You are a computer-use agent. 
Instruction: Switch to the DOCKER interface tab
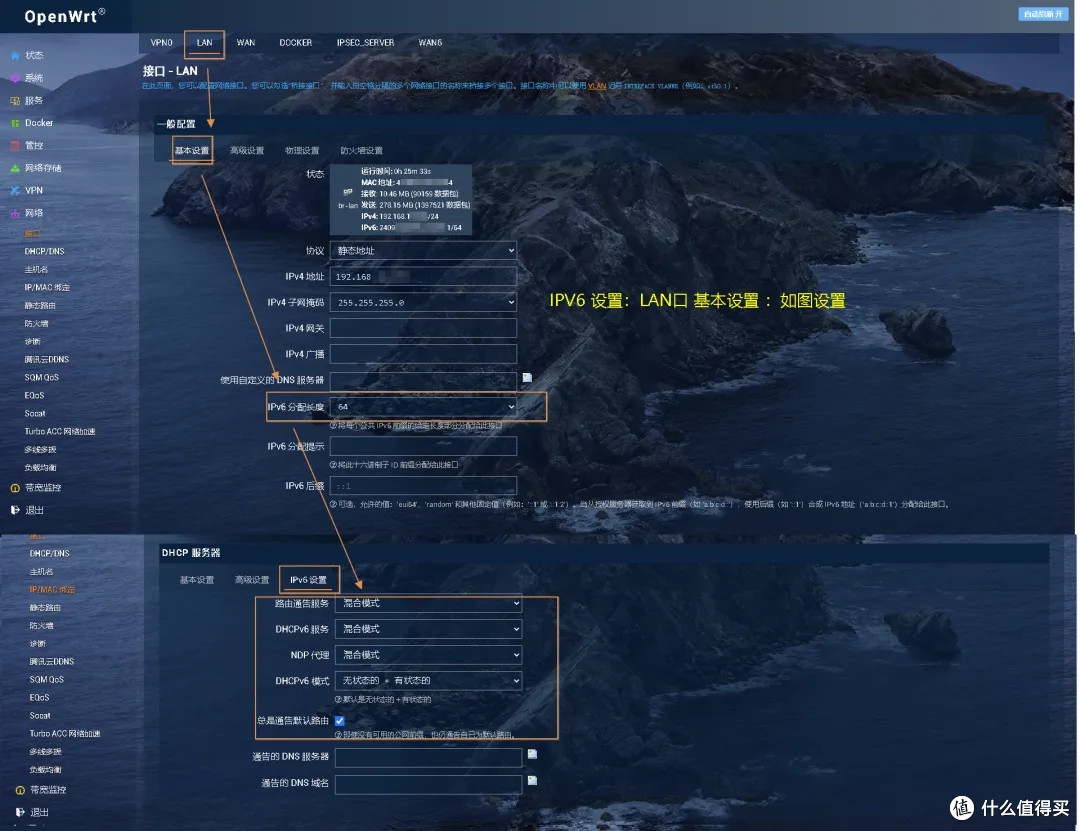(295, 43)
